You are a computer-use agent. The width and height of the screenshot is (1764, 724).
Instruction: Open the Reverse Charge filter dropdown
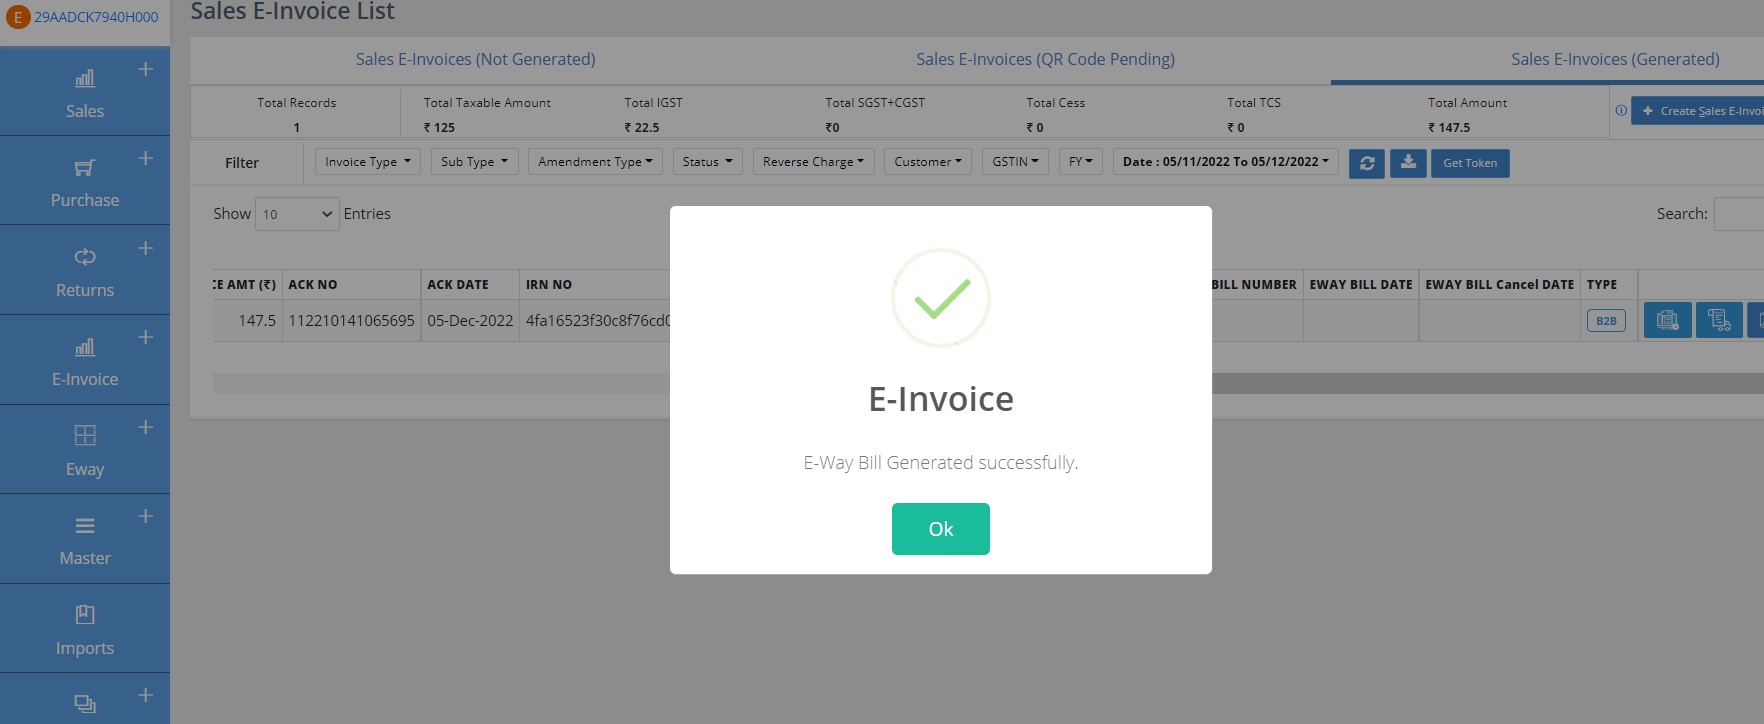coord(813,162)
